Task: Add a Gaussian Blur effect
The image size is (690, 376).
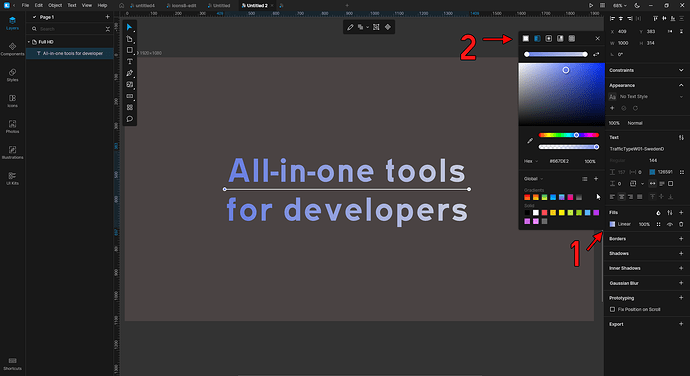Action: pos(681,283)
